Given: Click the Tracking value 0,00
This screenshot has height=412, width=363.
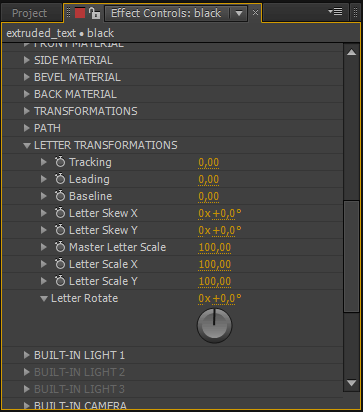Looking at the screenshot, I should point(209,163).
